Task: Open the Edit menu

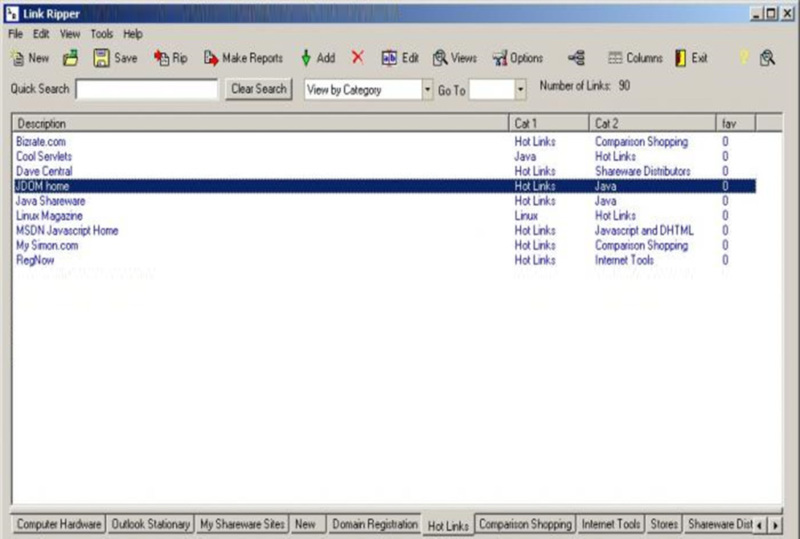Action: point(41,34)
